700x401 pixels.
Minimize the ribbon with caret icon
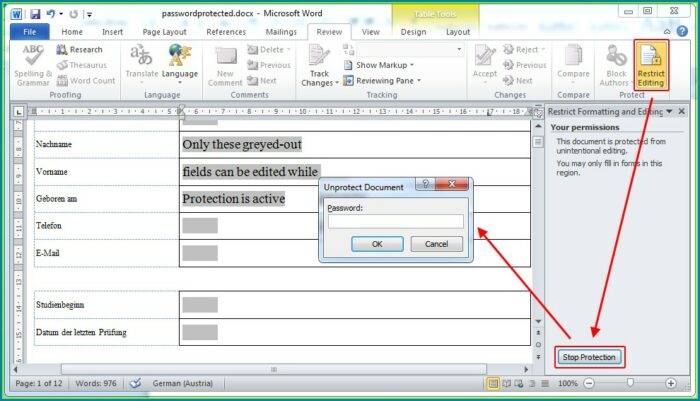[667, 31]
